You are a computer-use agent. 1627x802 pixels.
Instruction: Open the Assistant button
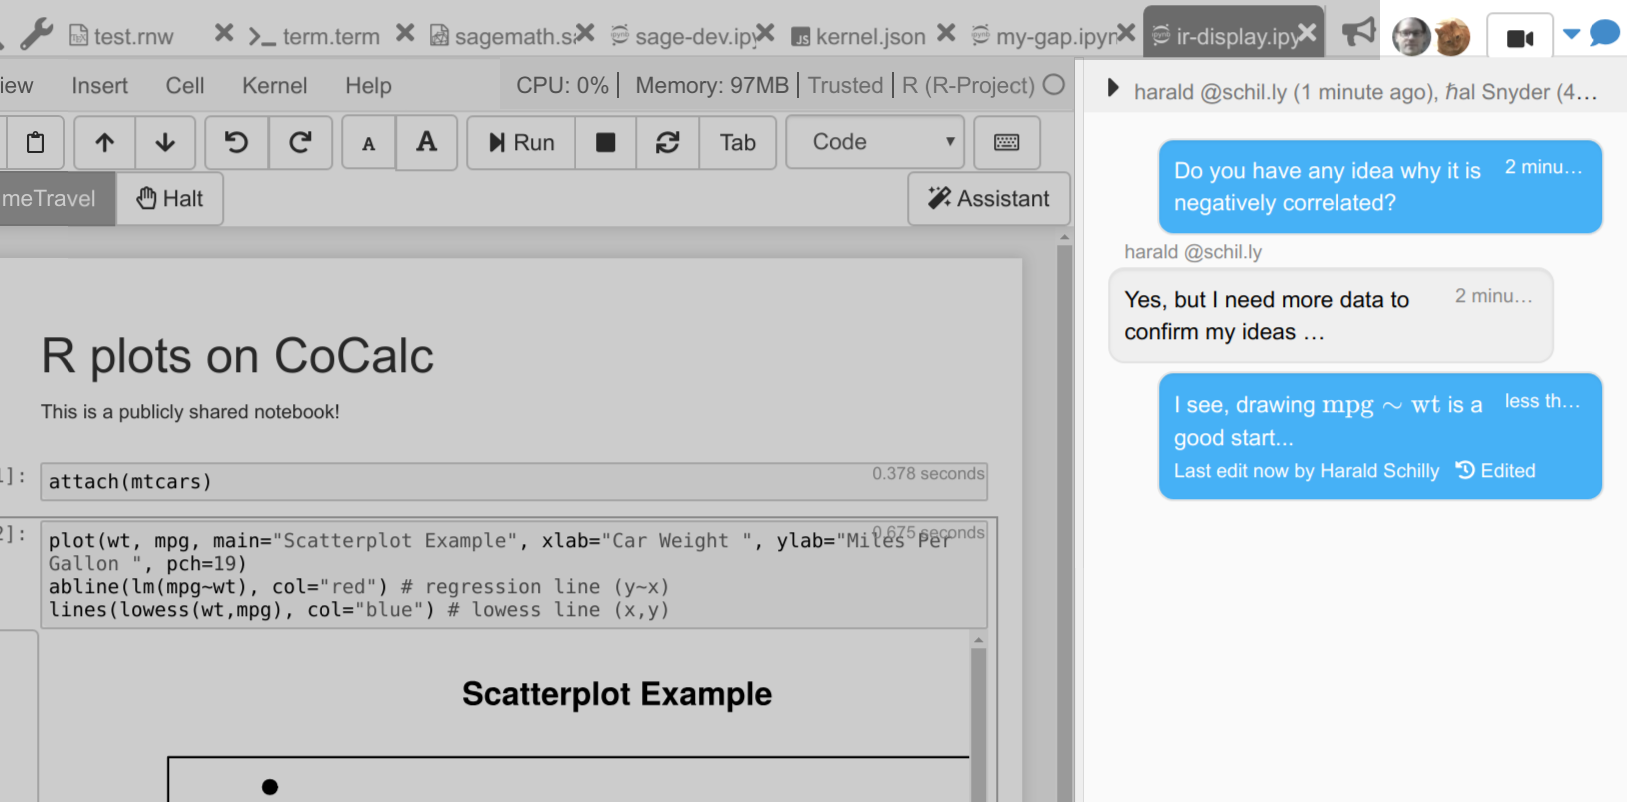[988, 199]
